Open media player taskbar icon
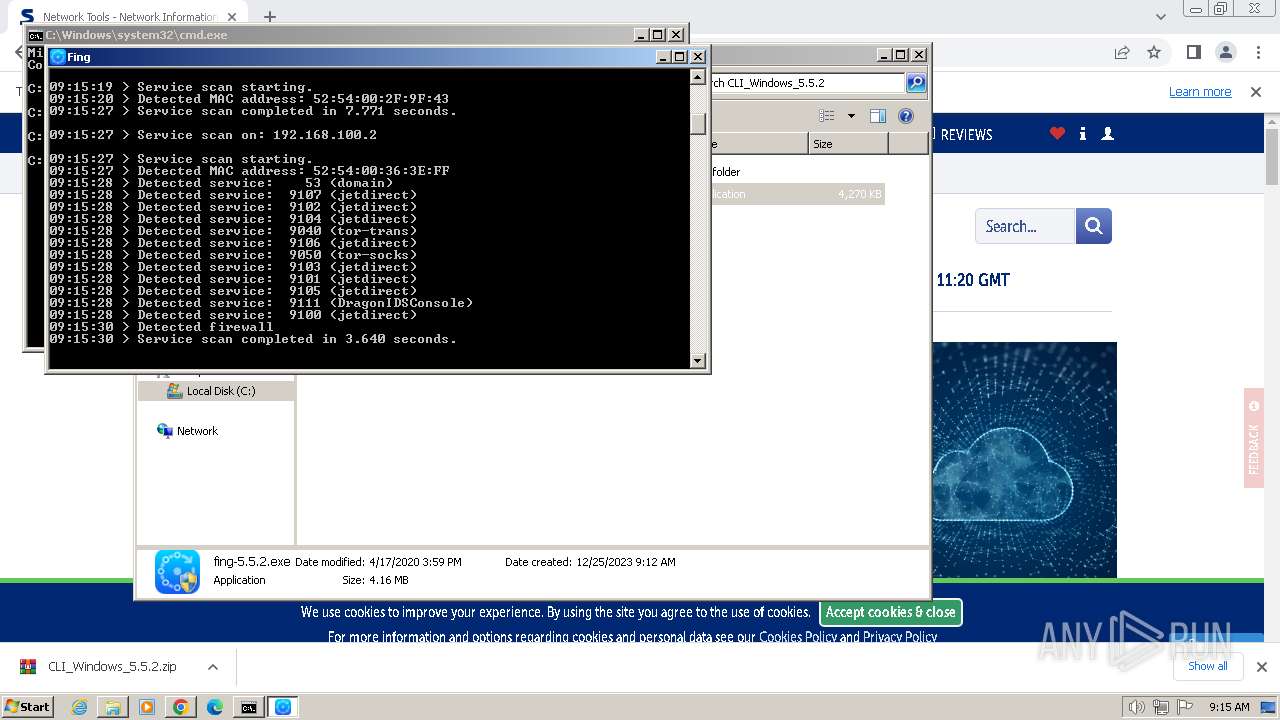 point(147,707)
